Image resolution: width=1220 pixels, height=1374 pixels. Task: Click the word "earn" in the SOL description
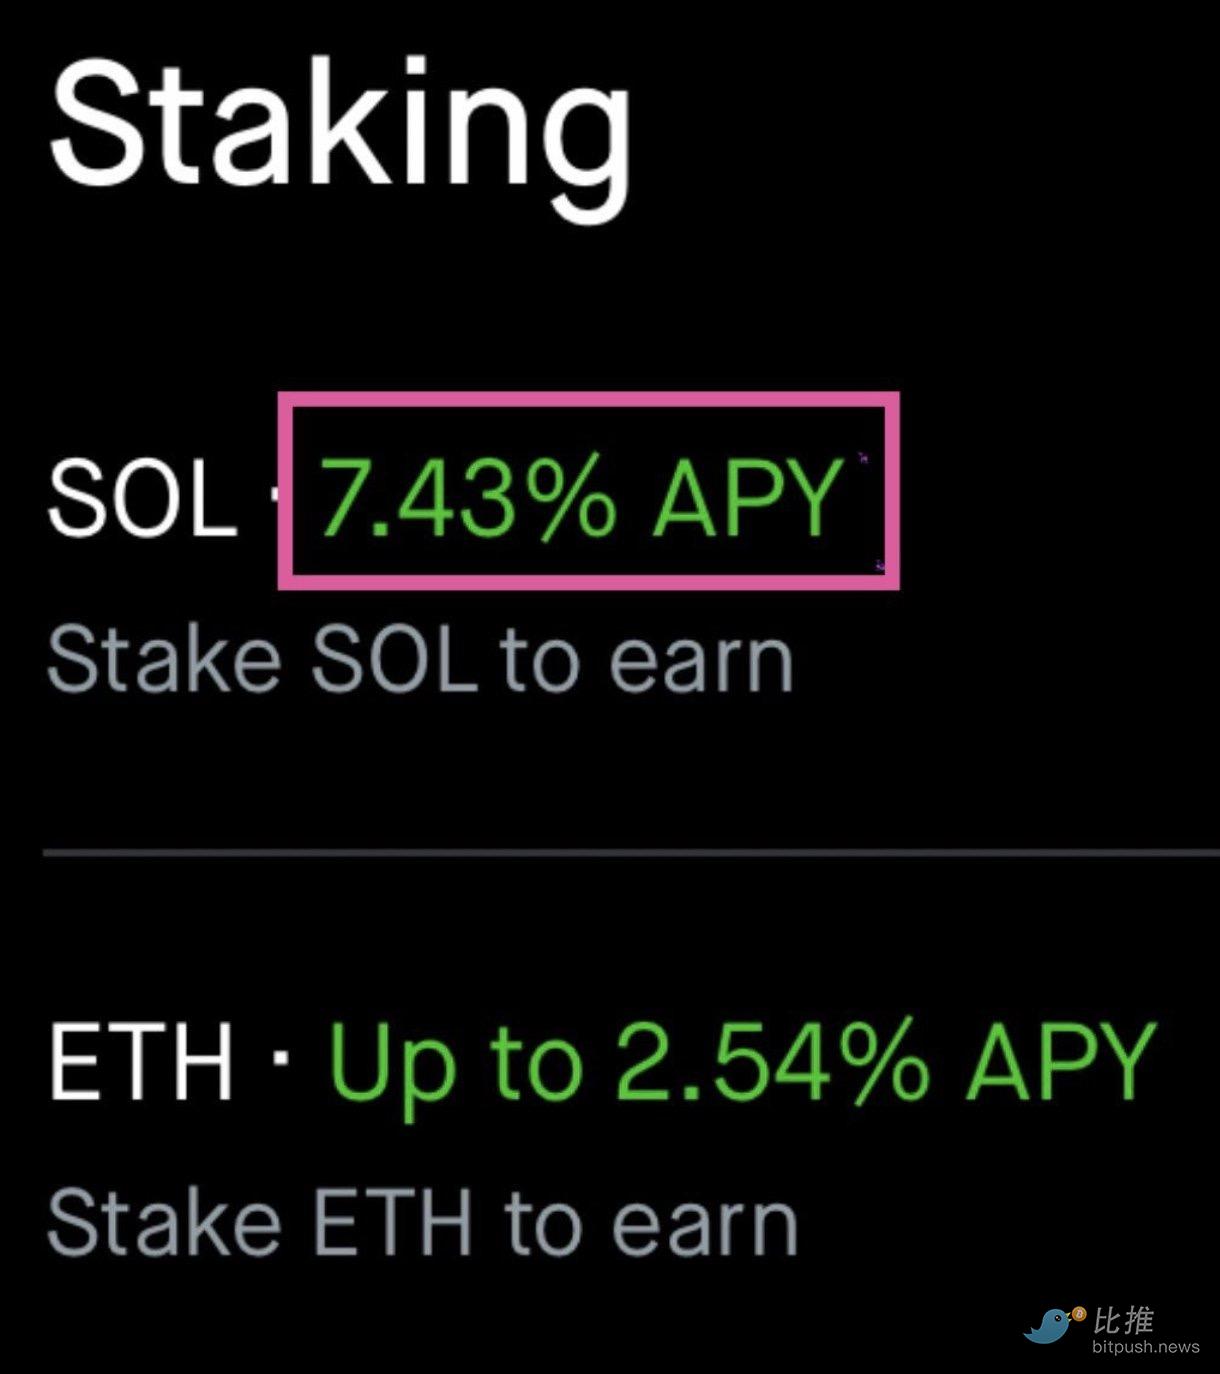click(701, 660)
